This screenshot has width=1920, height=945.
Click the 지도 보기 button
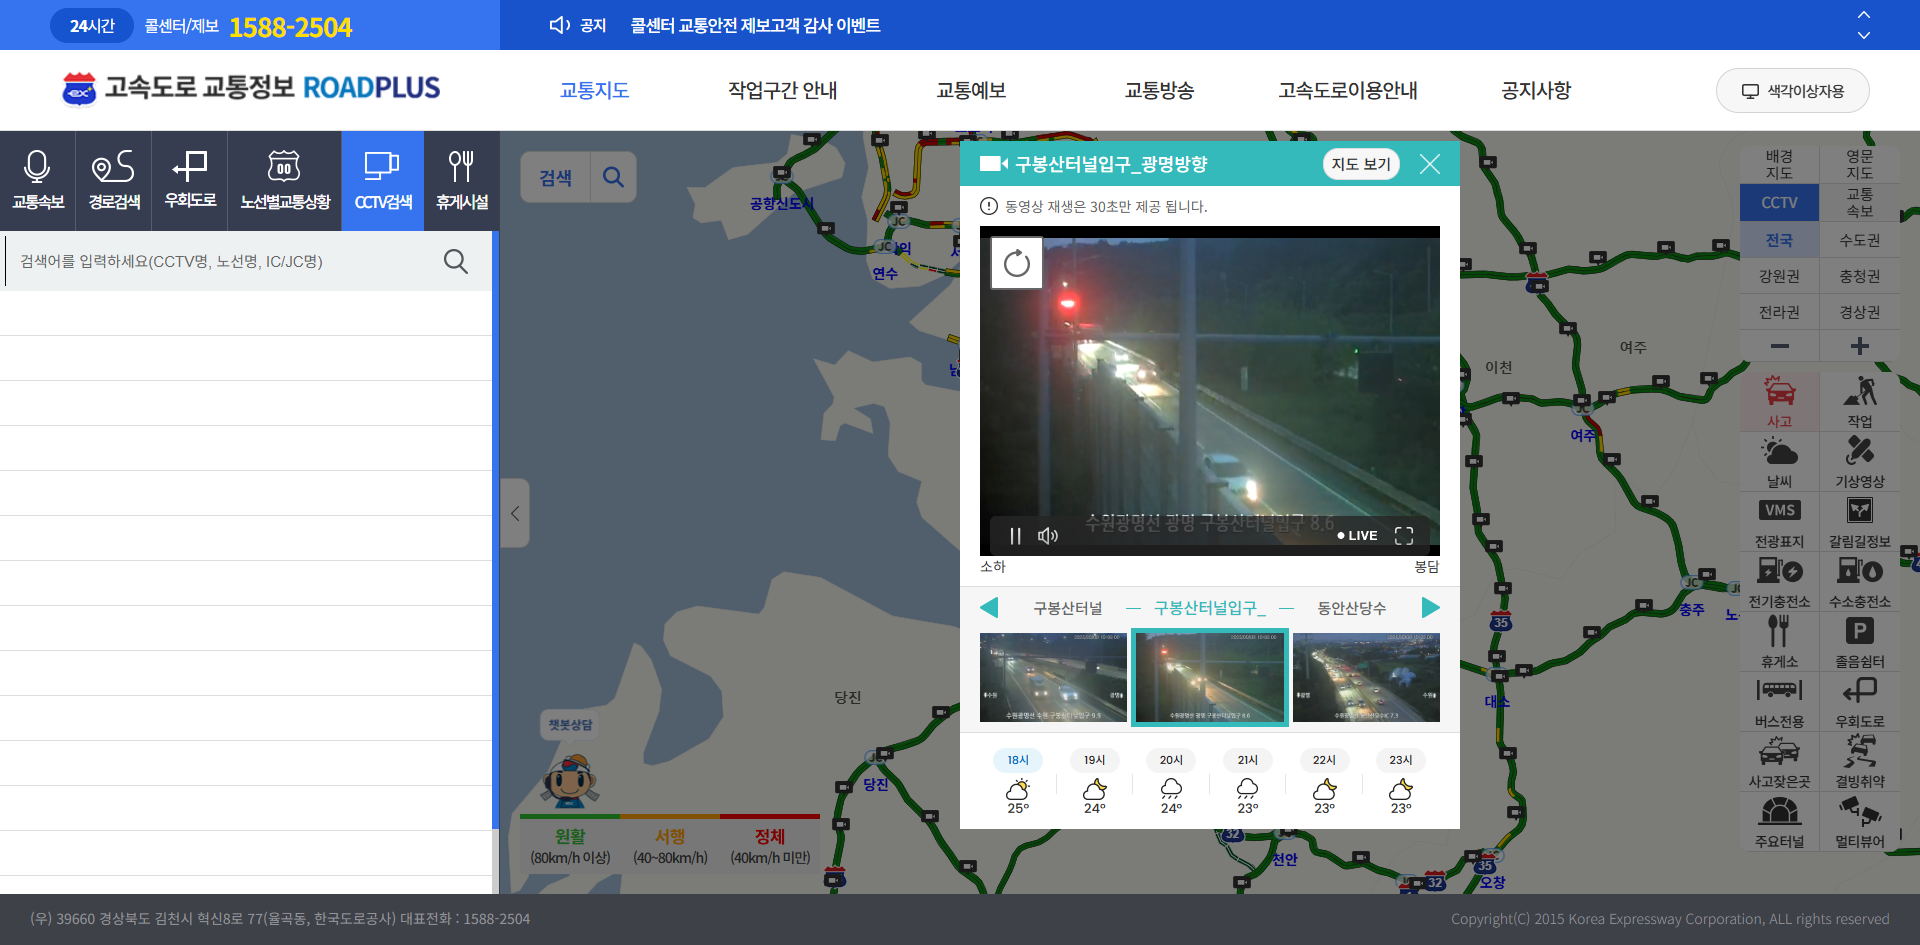pos(1360,164)
